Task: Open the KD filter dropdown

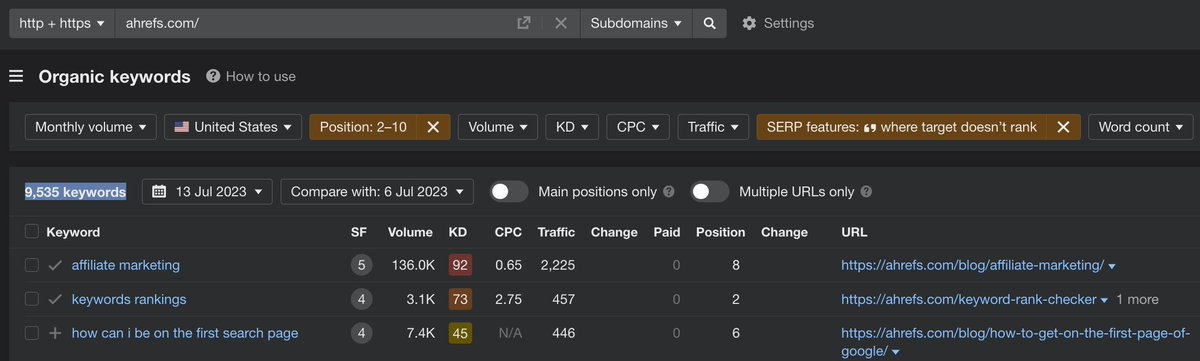Action: tap(571, 127)
